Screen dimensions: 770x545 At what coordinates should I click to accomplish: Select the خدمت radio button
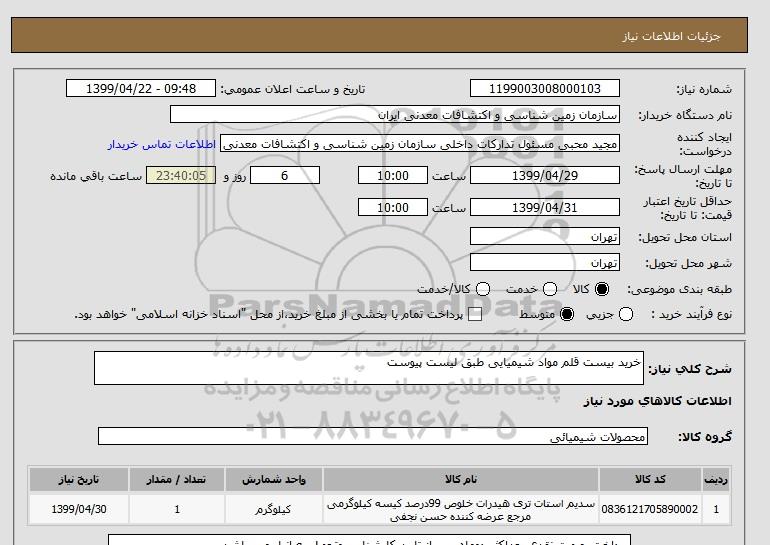click(x=550, y=289)
